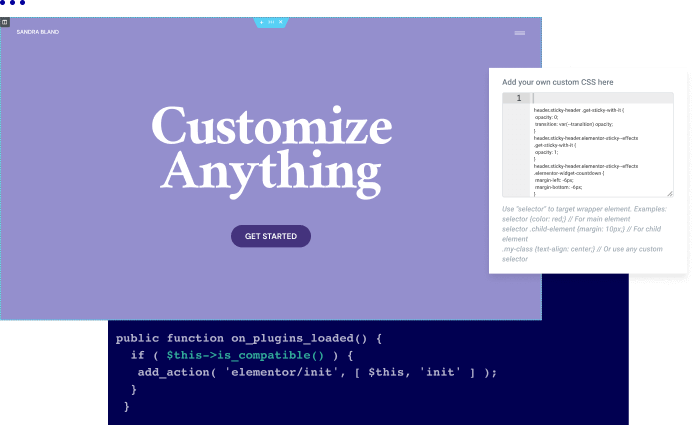Select the word Customize in the heading
This screenshot has height=425, width=696.
click(271, 126)
